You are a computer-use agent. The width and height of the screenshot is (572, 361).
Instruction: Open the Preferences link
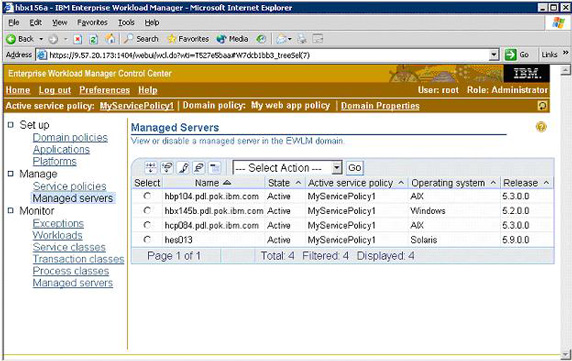pos(104,90)
